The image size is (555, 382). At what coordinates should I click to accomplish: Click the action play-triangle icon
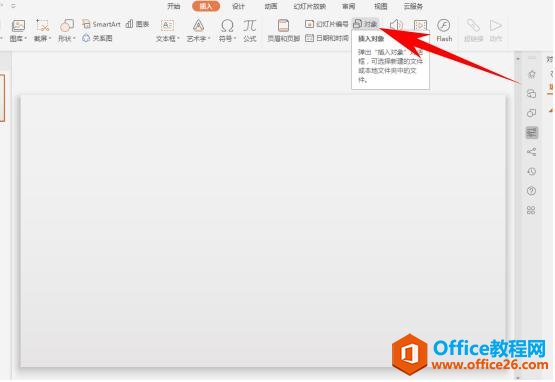tap(496, 25)
